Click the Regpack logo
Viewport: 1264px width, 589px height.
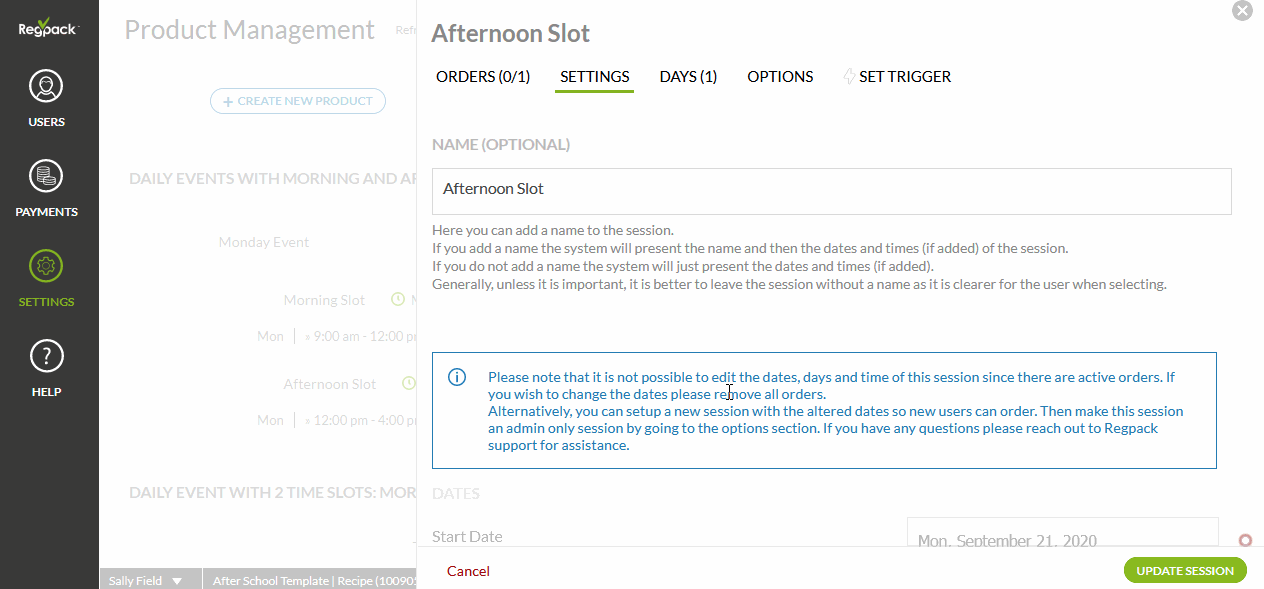coord(47,30)
